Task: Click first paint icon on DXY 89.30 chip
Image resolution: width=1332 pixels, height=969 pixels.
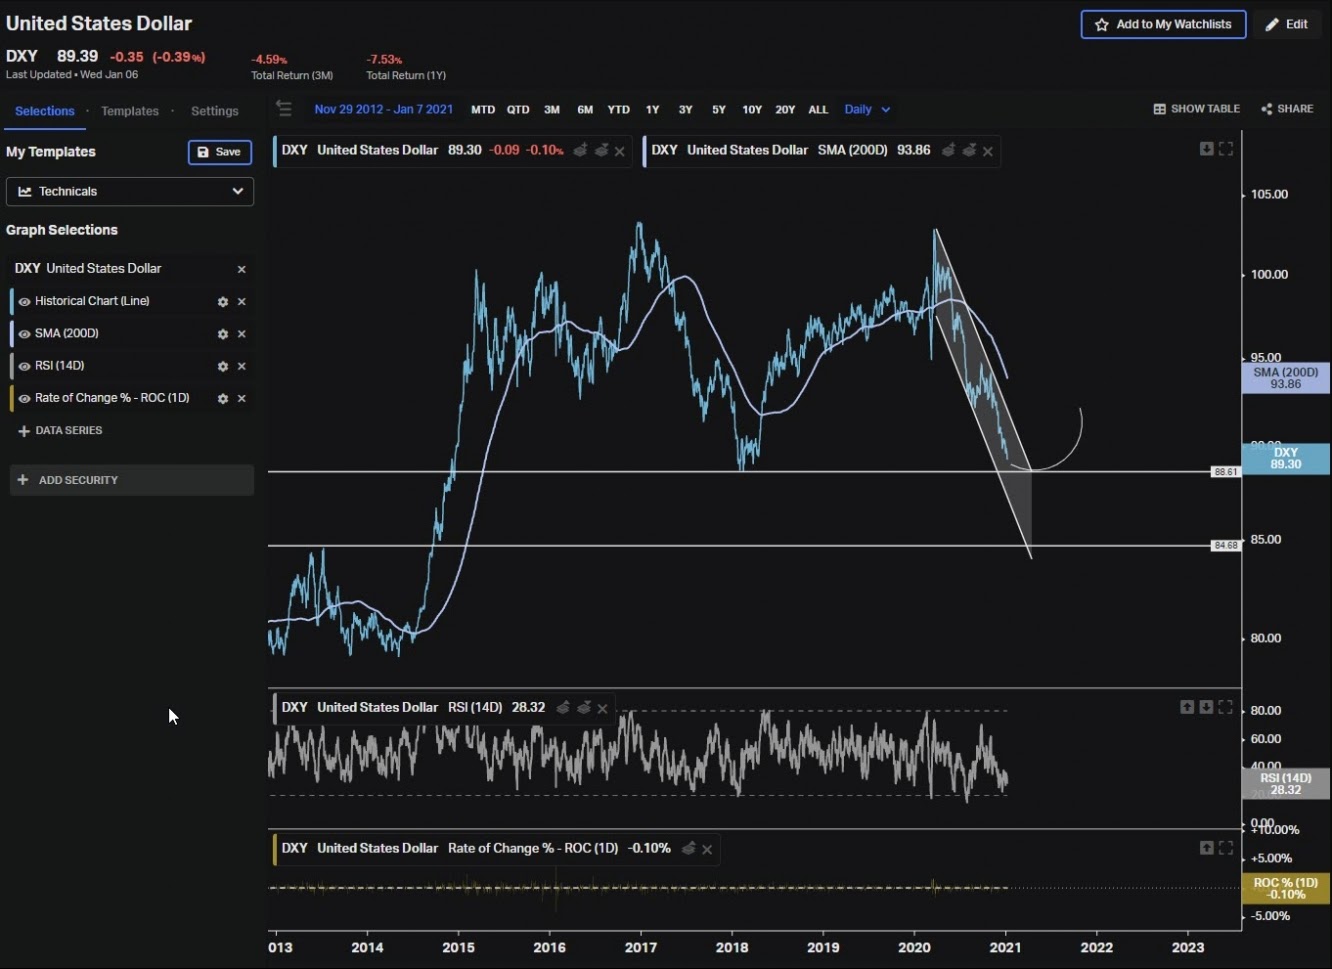Action: (x=580, y=150)
